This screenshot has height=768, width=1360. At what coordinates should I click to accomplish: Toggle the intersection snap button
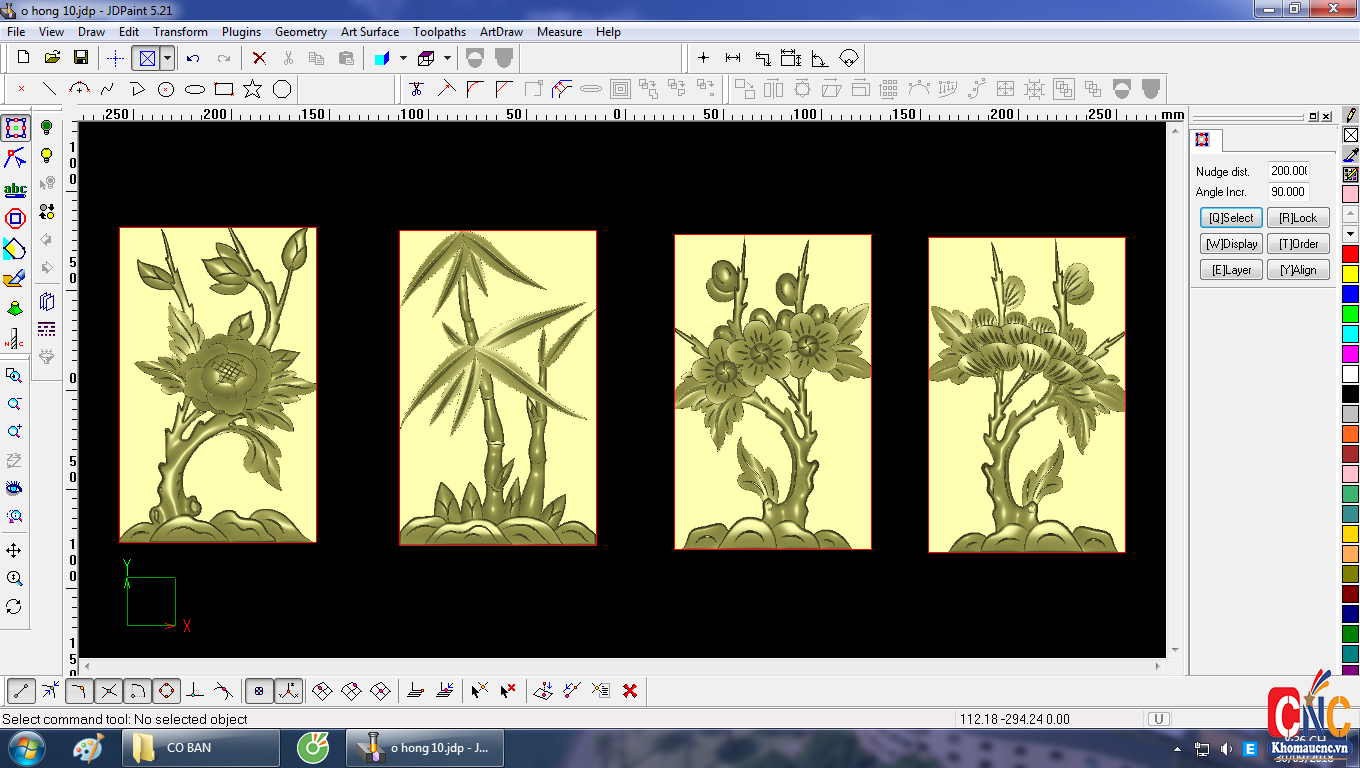109,690
